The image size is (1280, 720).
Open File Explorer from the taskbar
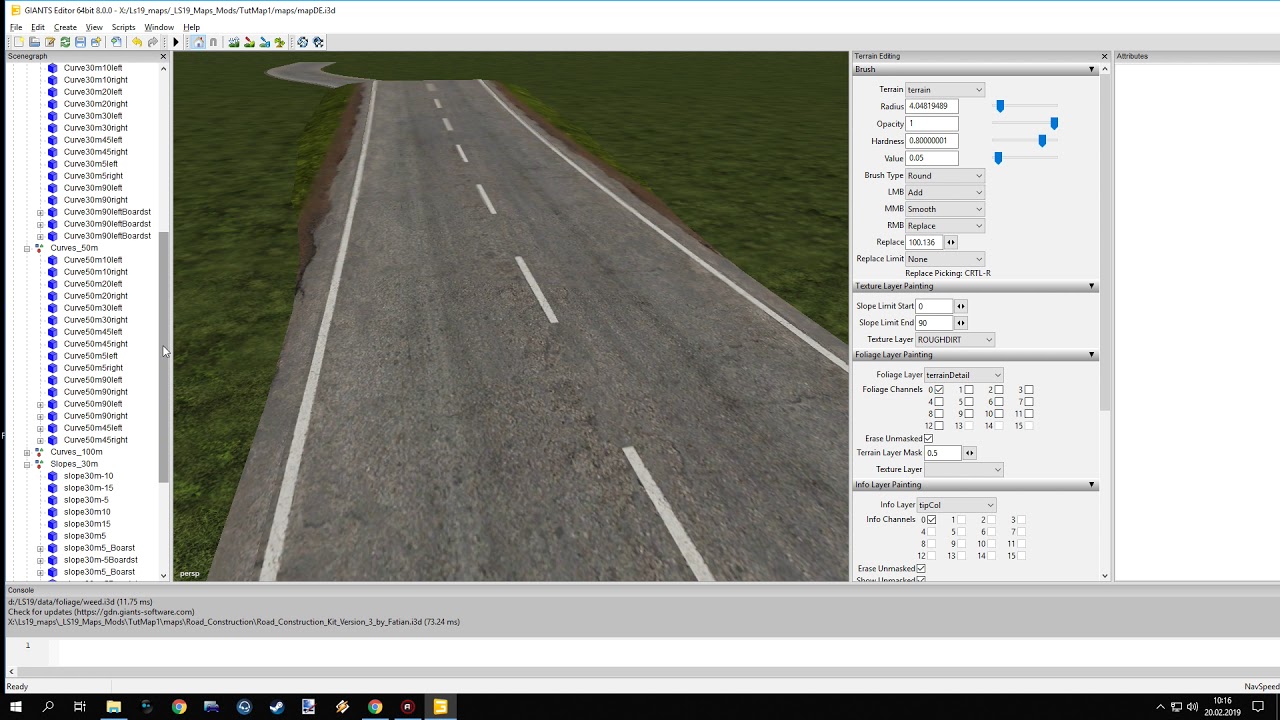tap(113, 707)
